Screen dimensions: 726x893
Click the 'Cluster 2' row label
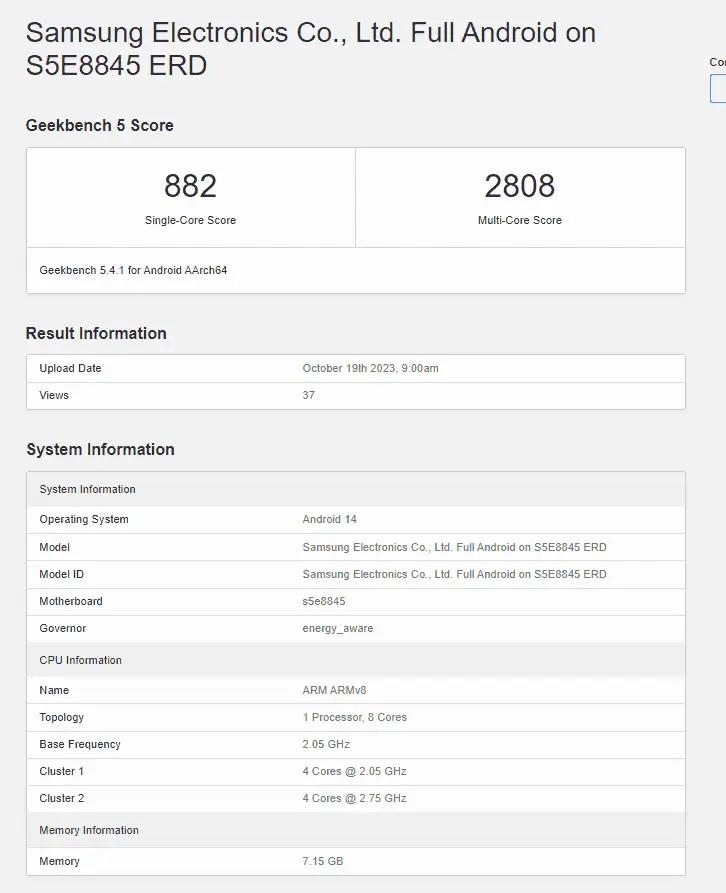pos(61,798)
